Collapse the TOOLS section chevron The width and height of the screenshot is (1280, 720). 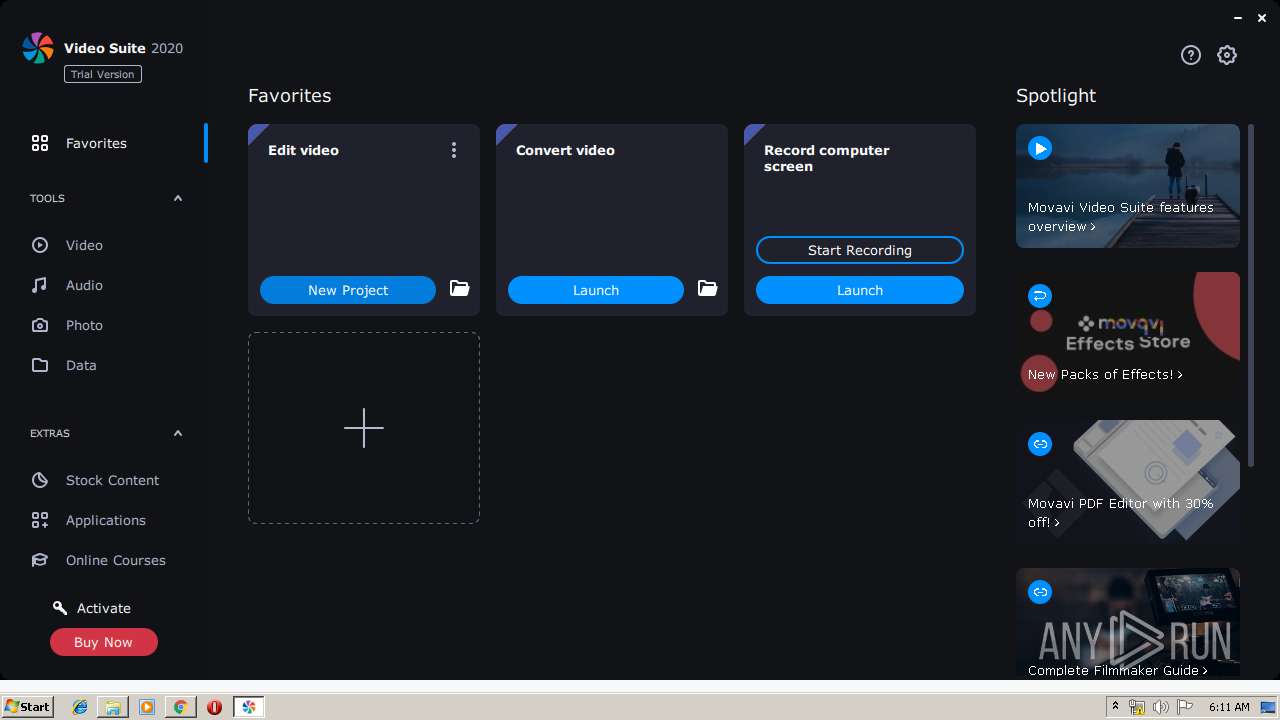coord(178,198)
